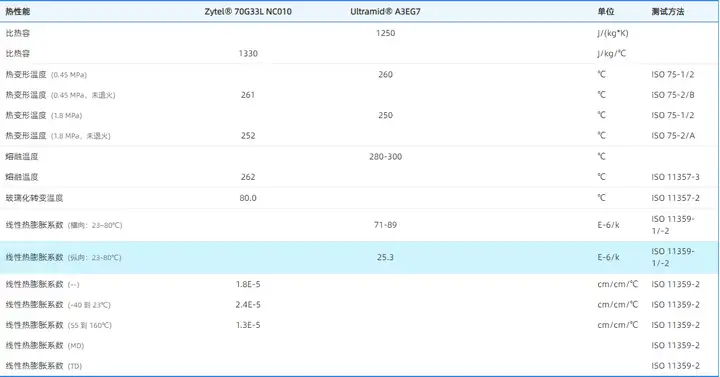Click the highlighted 线性热膨胀系数 (纵向) row label
The width and height of the screenshot is (720, 377).
63,257
